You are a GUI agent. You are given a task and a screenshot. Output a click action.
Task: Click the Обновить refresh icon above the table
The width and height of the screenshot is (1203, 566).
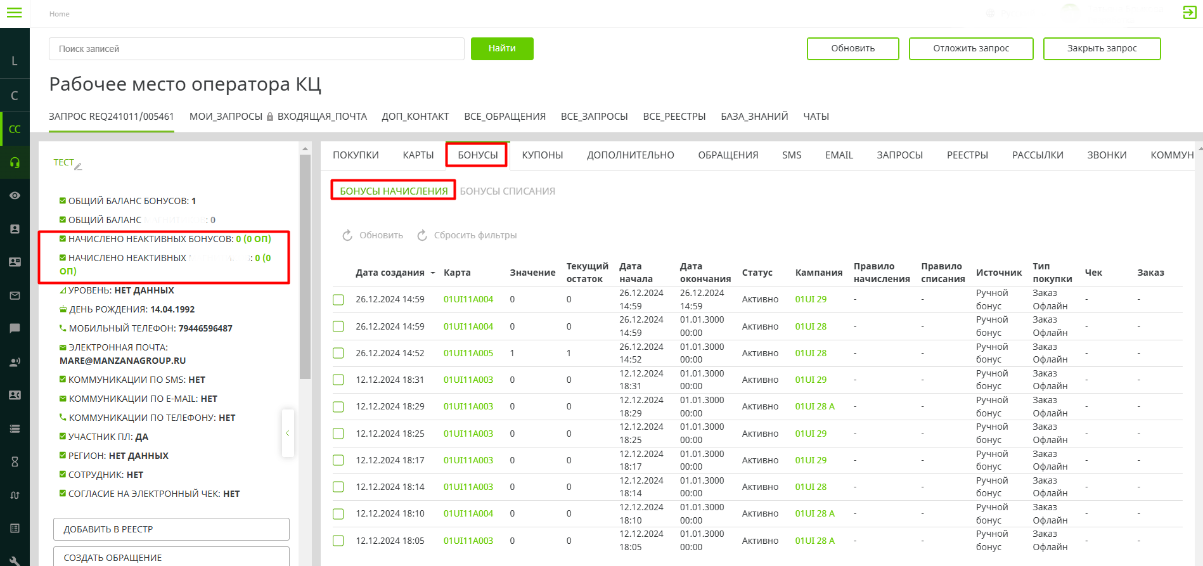348,236
